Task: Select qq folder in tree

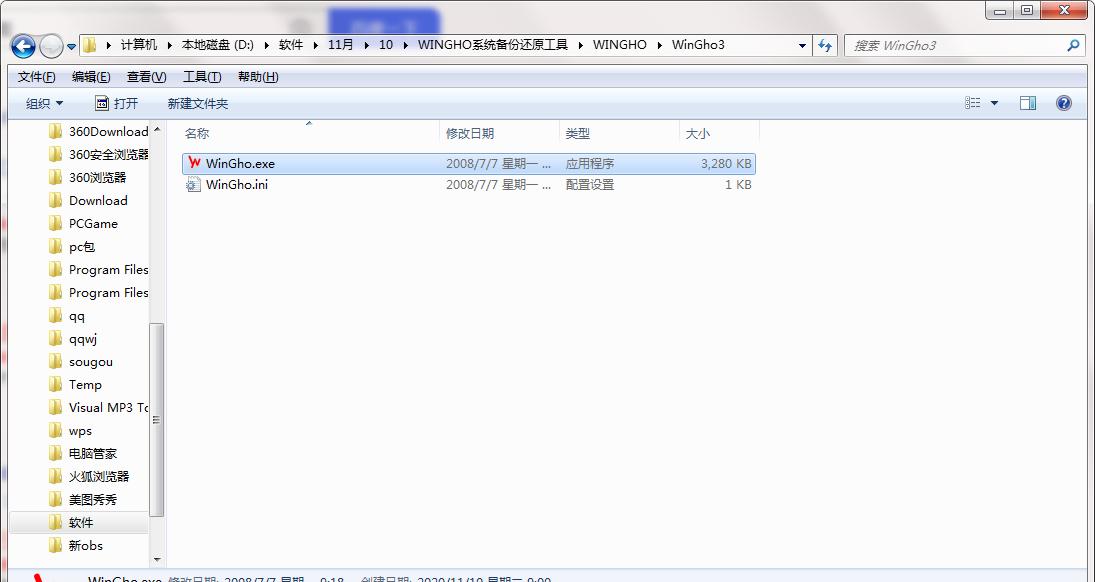Action: (x=77, y=316)
